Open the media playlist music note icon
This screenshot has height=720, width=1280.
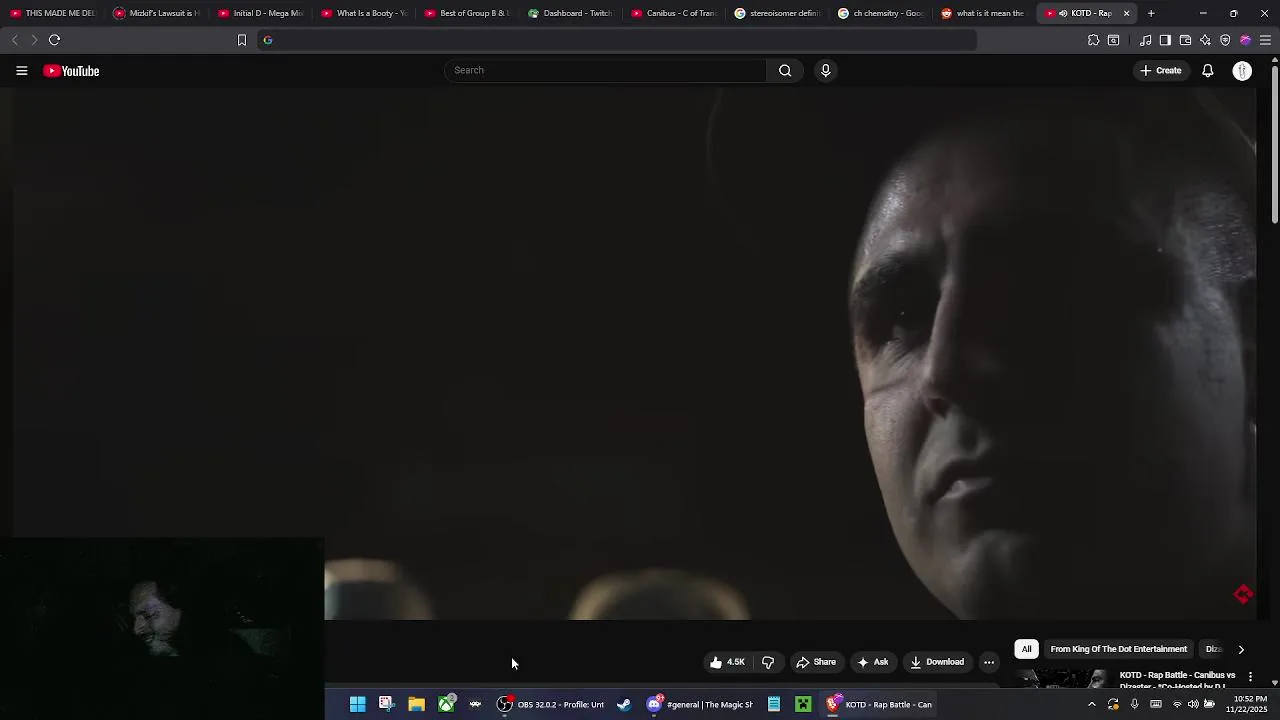(1145, 40)
